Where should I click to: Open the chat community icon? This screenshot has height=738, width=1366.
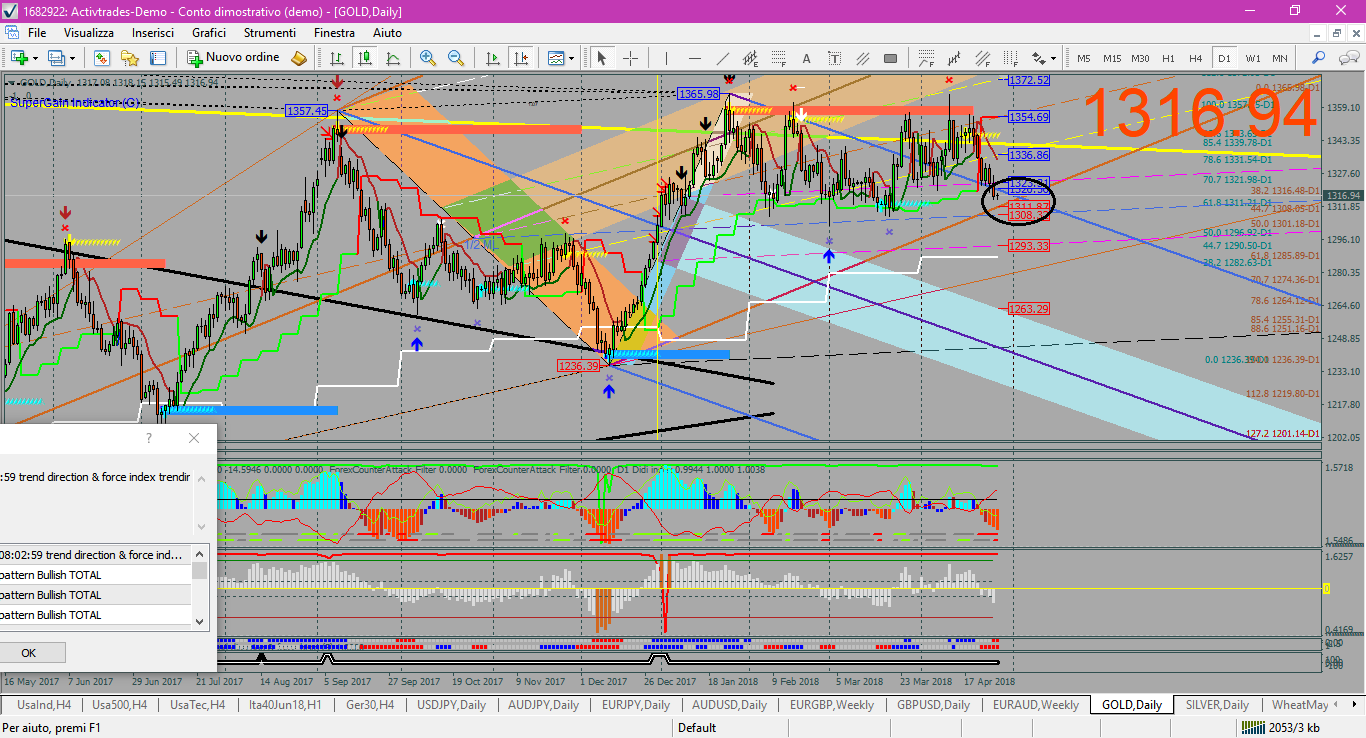point(1347,58)
